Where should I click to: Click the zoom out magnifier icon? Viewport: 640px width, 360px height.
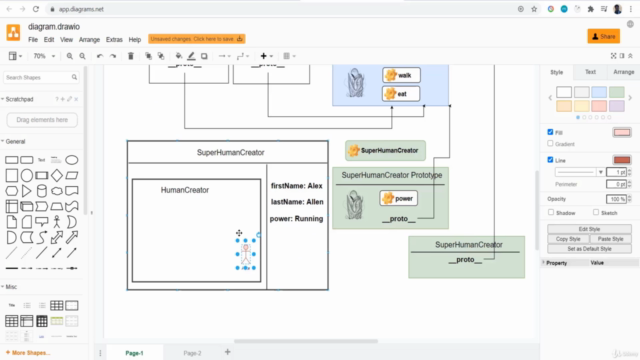pyautogui.click(x=82, y=56)
